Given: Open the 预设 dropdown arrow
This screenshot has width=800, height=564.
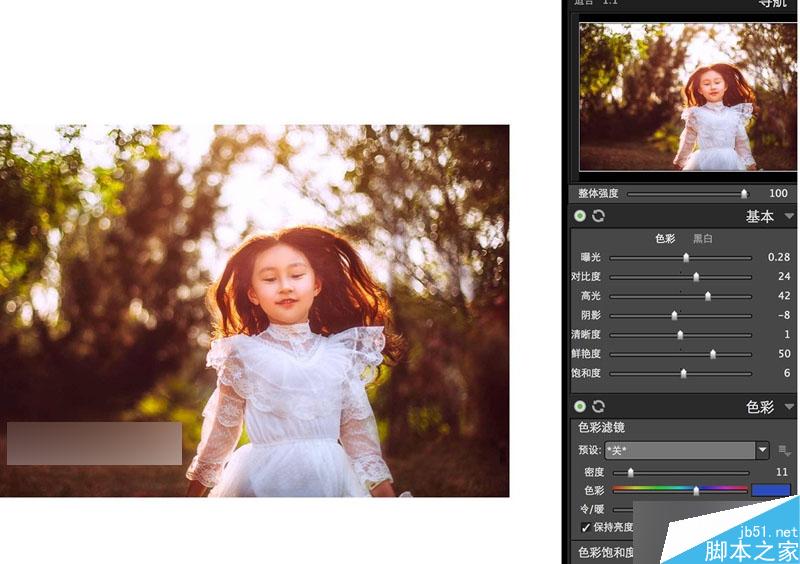Looking at the screenshot, I should click(762, 450).
